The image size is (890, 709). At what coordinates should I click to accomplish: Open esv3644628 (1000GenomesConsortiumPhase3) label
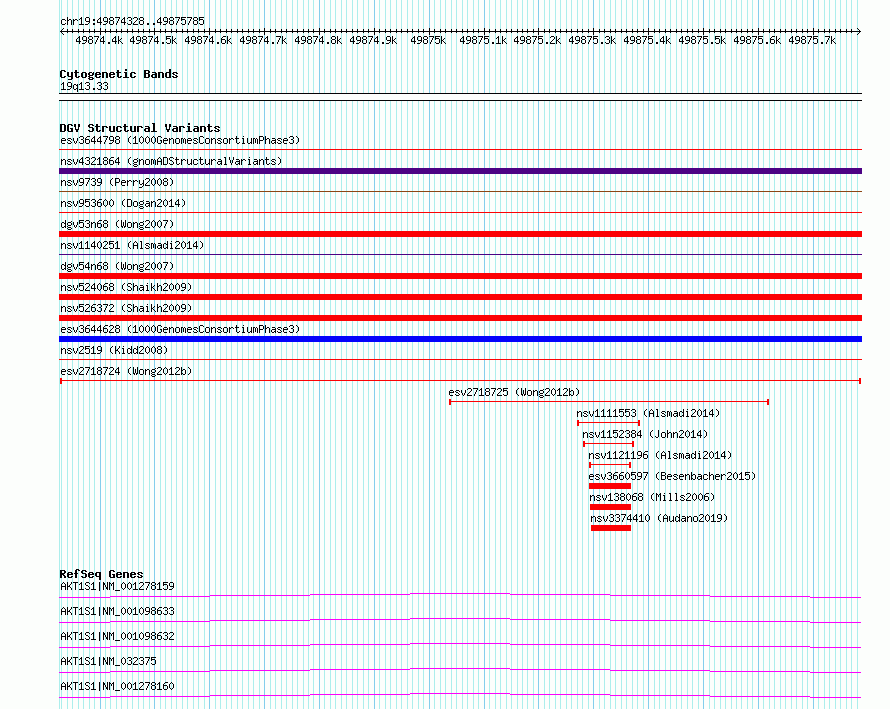[x=180, y=329]
